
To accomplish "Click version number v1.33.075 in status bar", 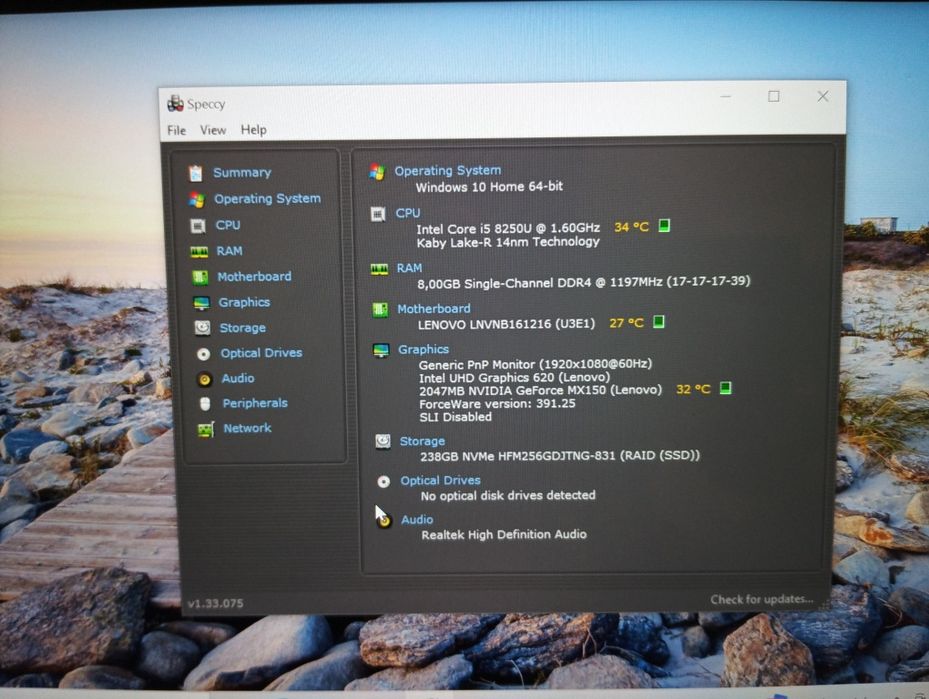I will [216, 603].
